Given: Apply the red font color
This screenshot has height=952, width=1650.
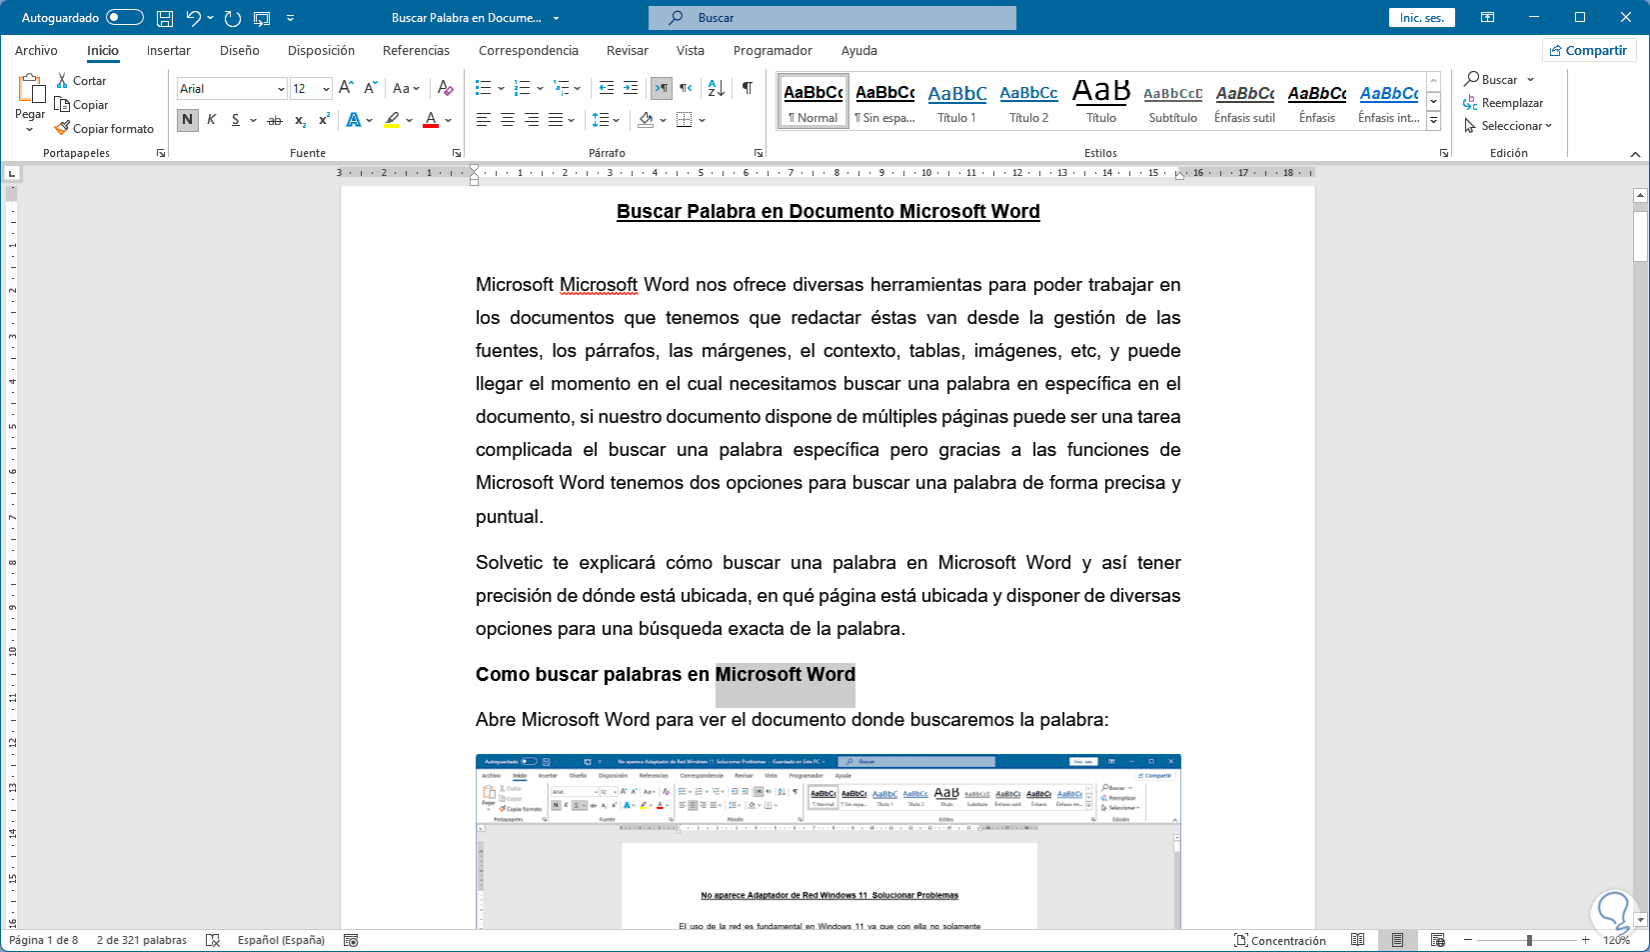Looking at the screenshot, I should tap(431, 120).
